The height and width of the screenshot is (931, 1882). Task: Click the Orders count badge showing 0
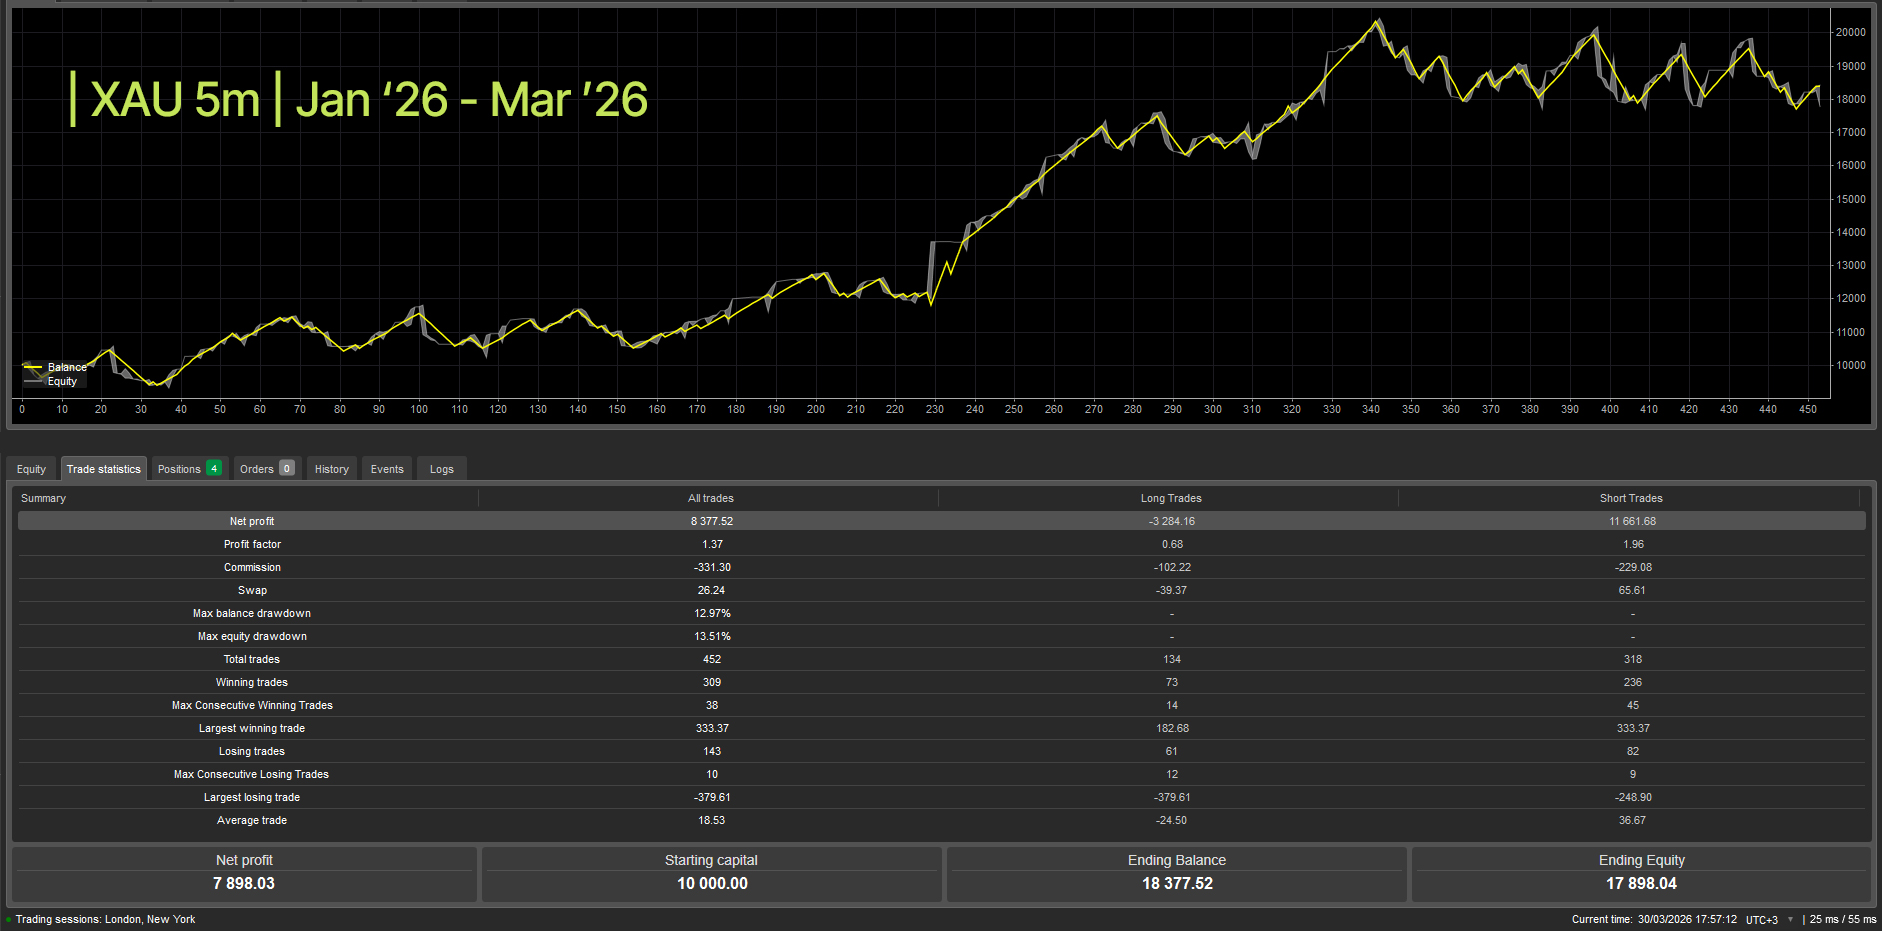click(x=287, y=468)
